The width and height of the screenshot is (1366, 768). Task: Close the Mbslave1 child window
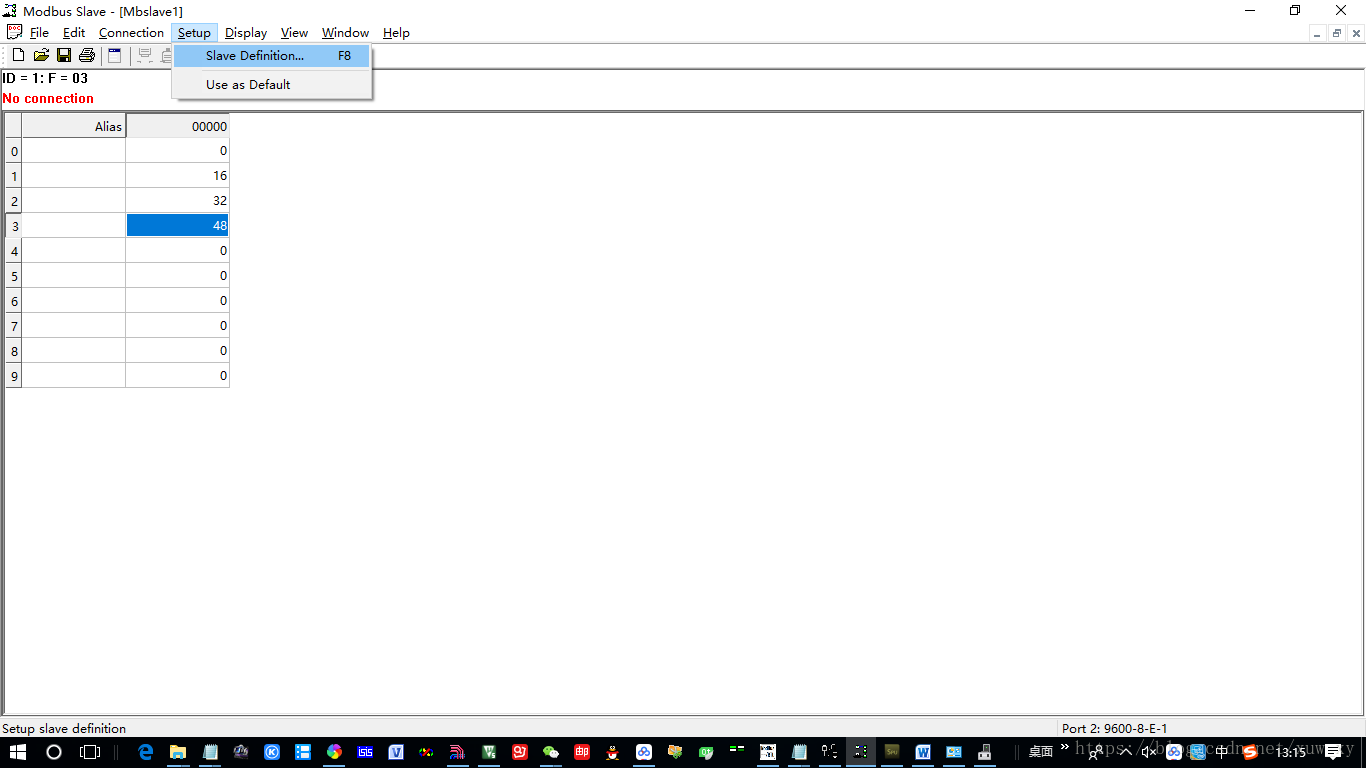[x=1355, y=33]
